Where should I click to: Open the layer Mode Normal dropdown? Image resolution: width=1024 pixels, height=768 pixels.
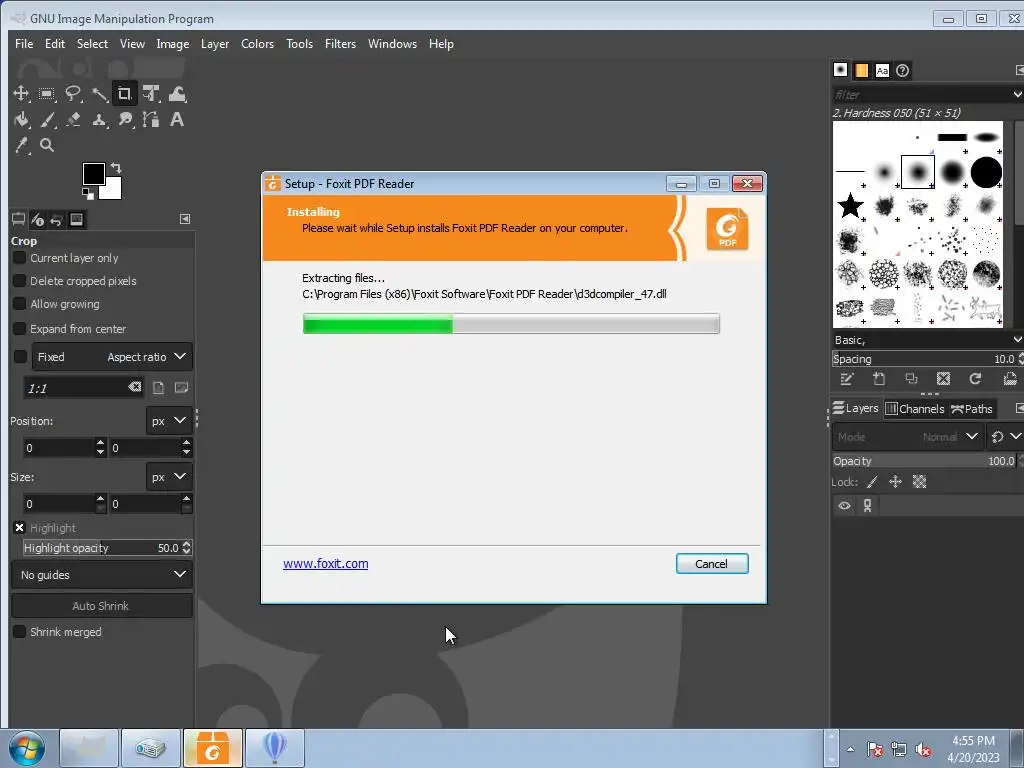(908, 436)
